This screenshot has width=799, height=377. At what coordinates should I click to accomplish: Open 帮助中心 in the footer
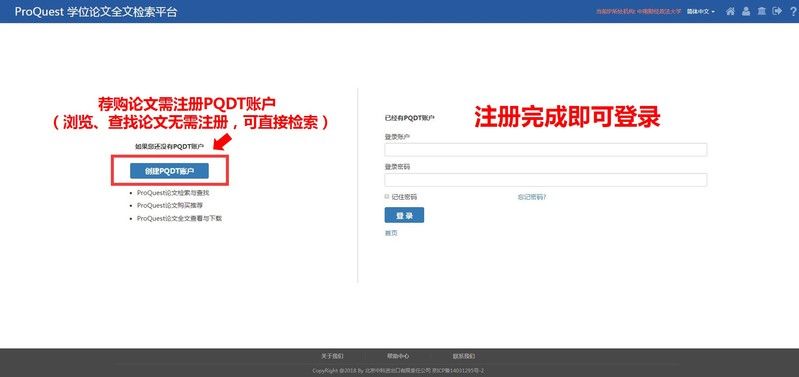(398, 356)
